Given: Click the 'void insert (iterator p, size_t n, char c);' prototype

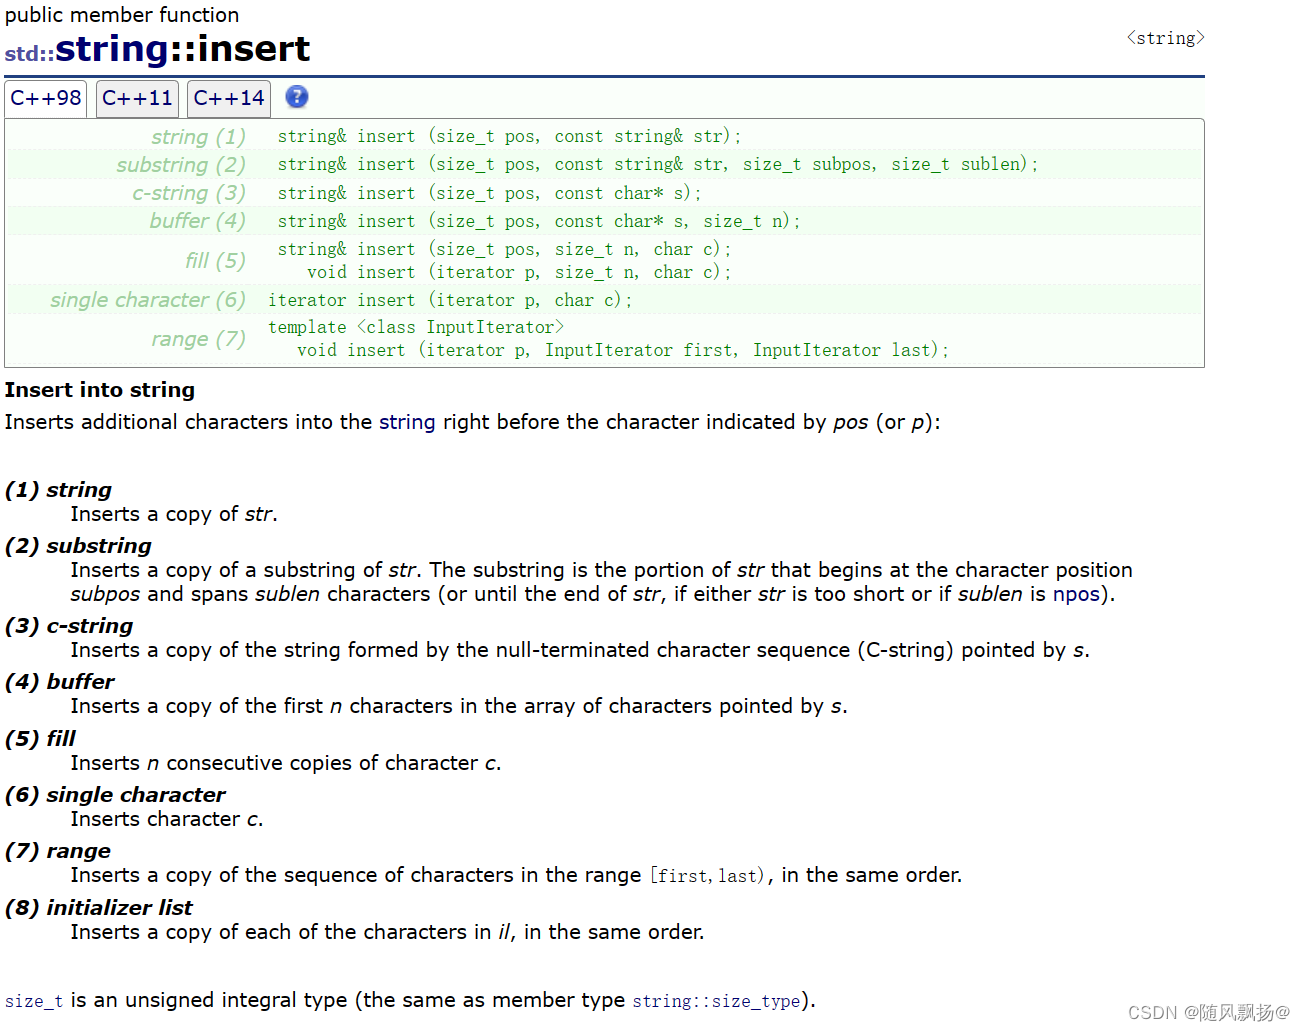Looking at the screenshot, I should tap(519, 272).
